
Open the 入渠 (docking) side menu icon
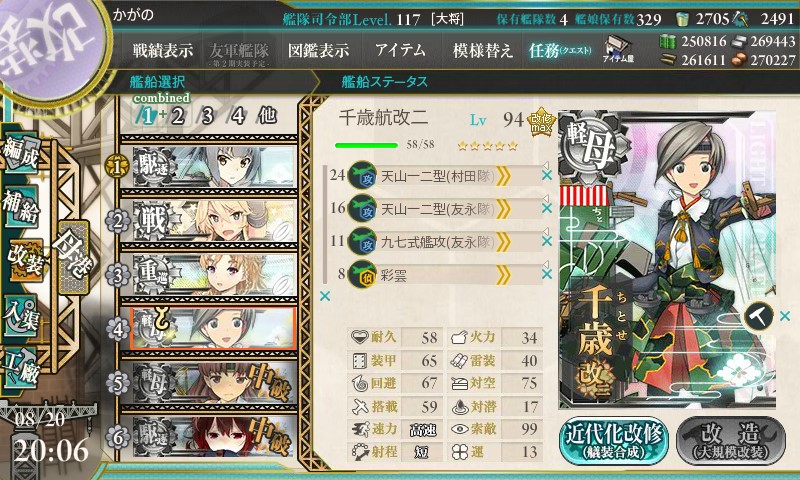[21, 315]
